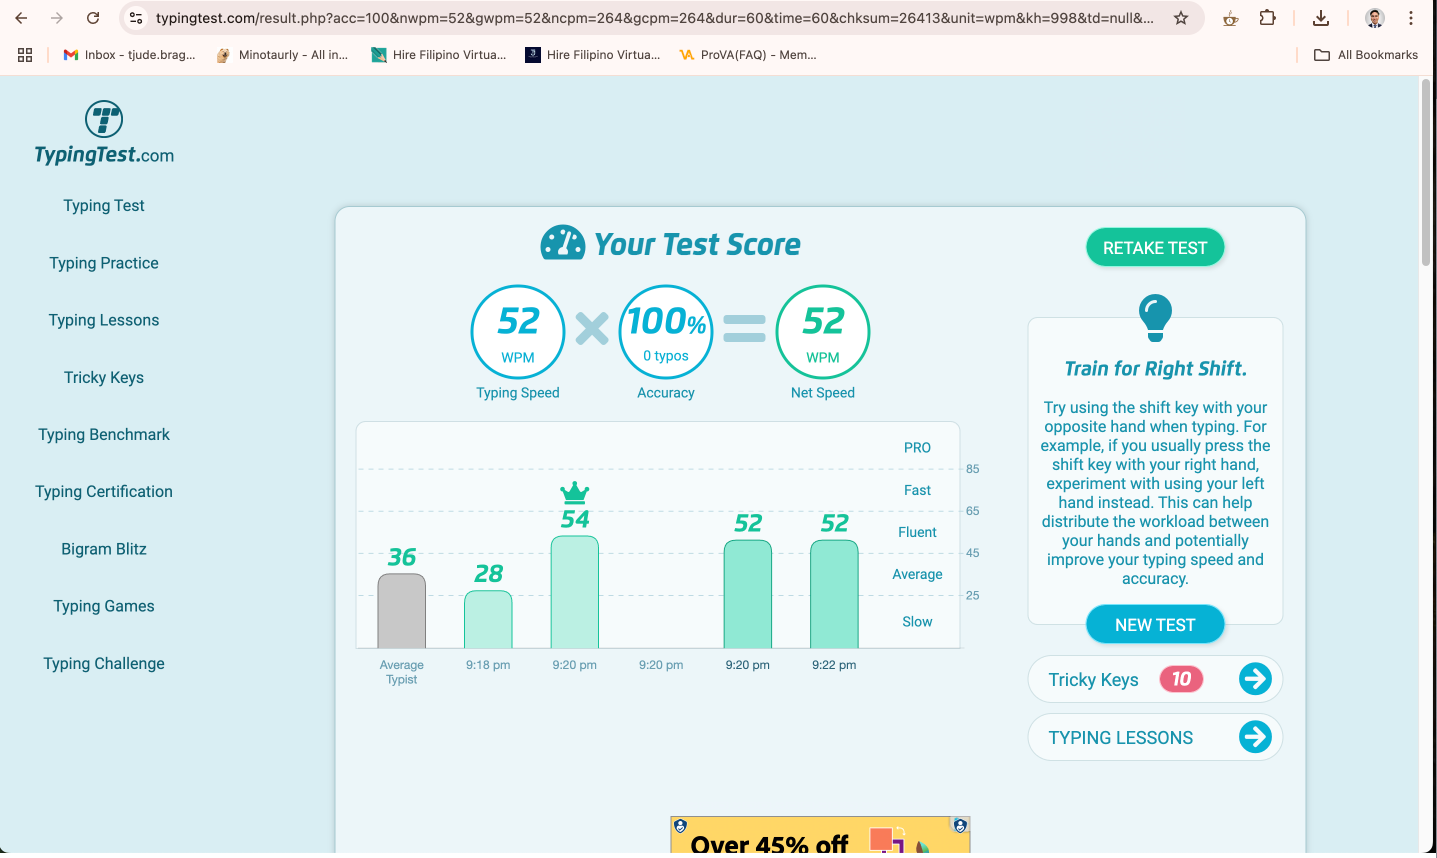The width and height of the screenshot is (1437, 858).
Task: Bookmark this page with the star icon
Action: click(x=1181, y=18)
